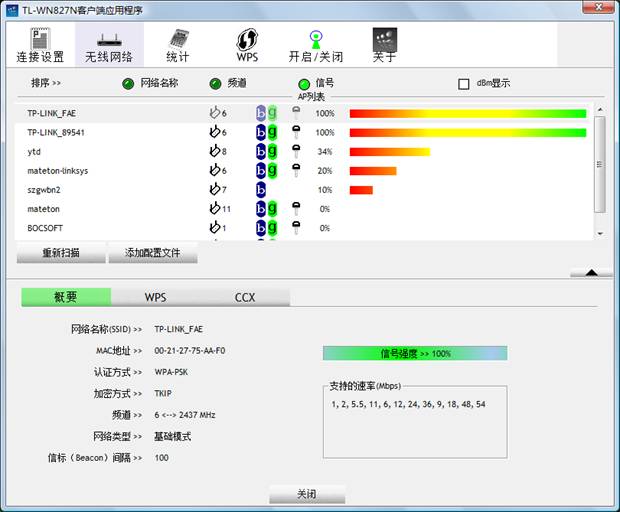This screenshot has height=512, width=620.
Task: Sort AP list by 频道 radio button
Action: click(215, 84)
